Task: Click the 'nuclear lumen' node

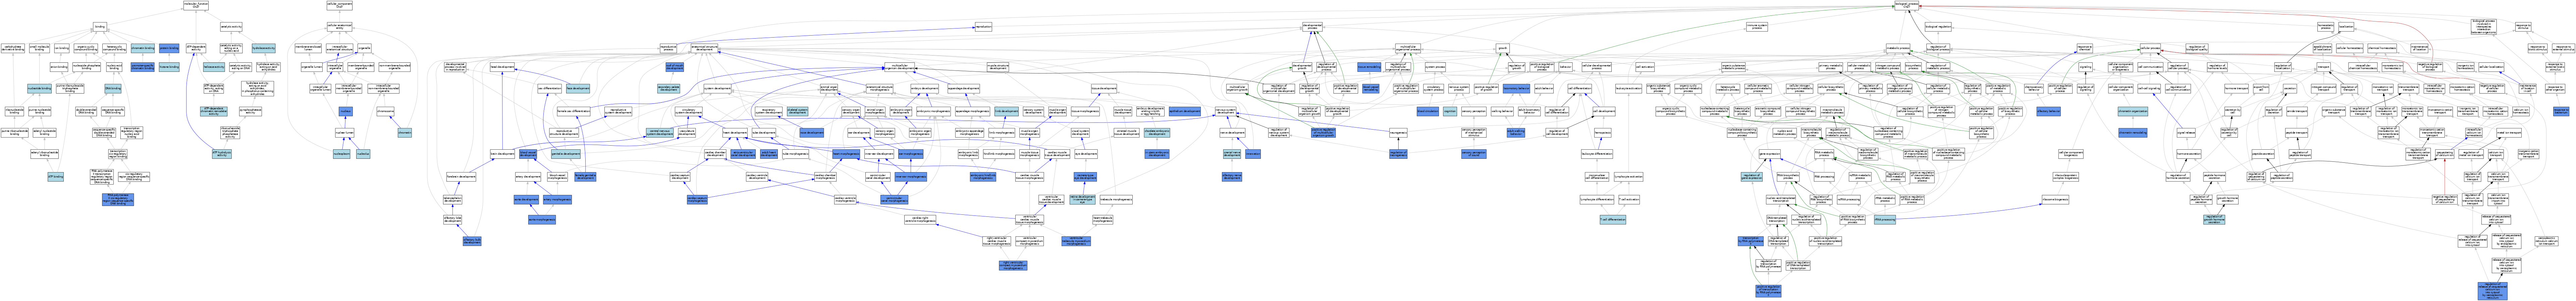Action: point(345,133)
